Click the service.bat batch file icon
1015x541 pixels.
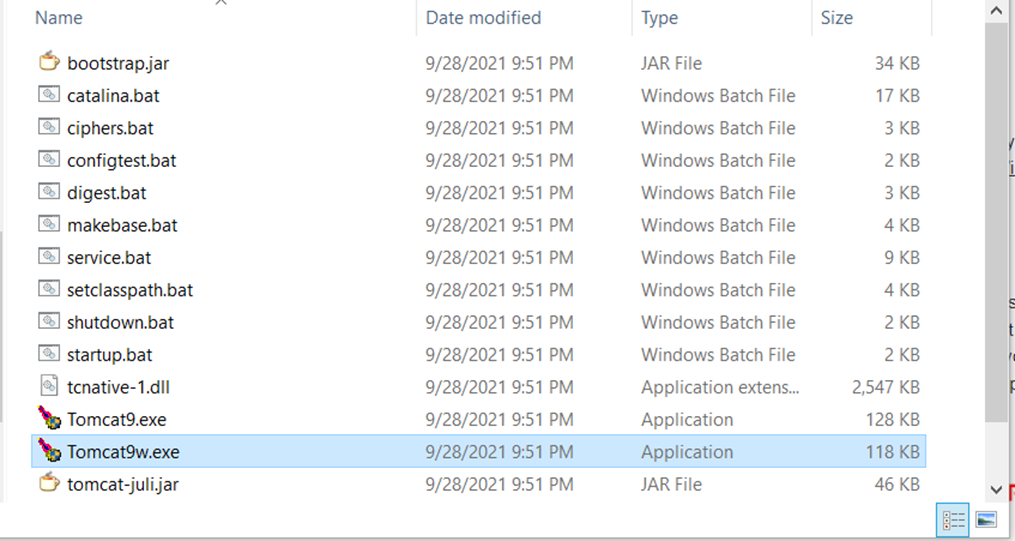(x=49, y=256)
